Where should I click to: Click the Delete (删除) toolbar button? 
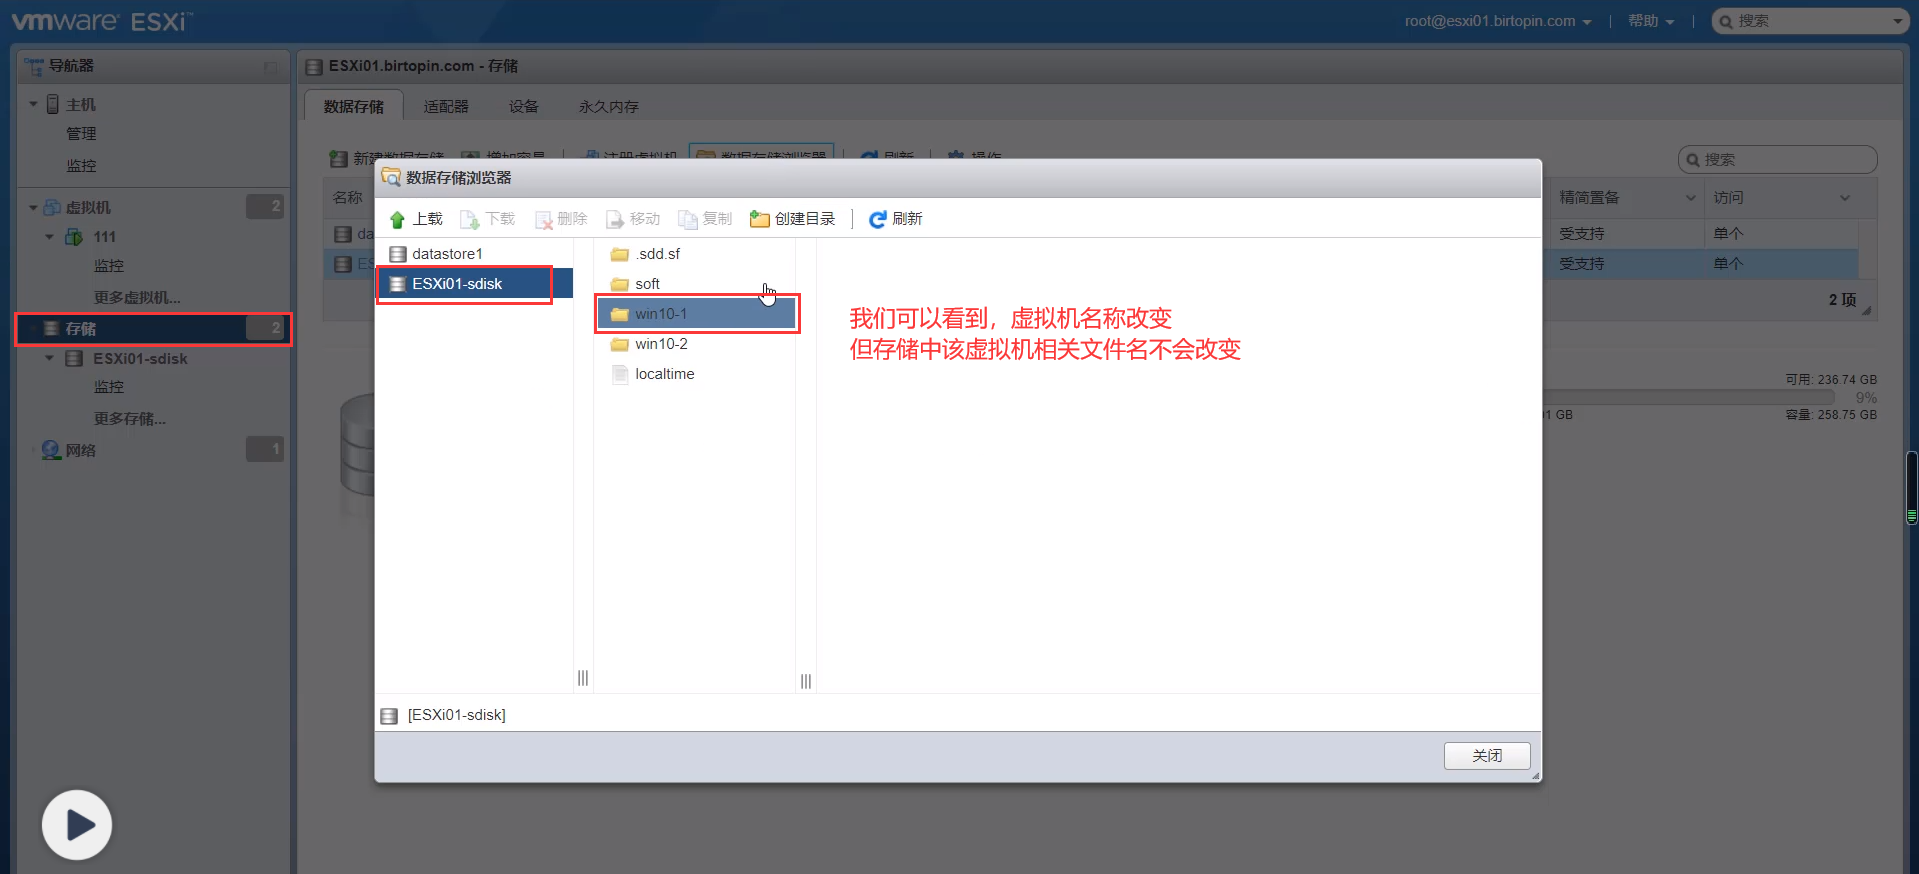coord(561,219)
